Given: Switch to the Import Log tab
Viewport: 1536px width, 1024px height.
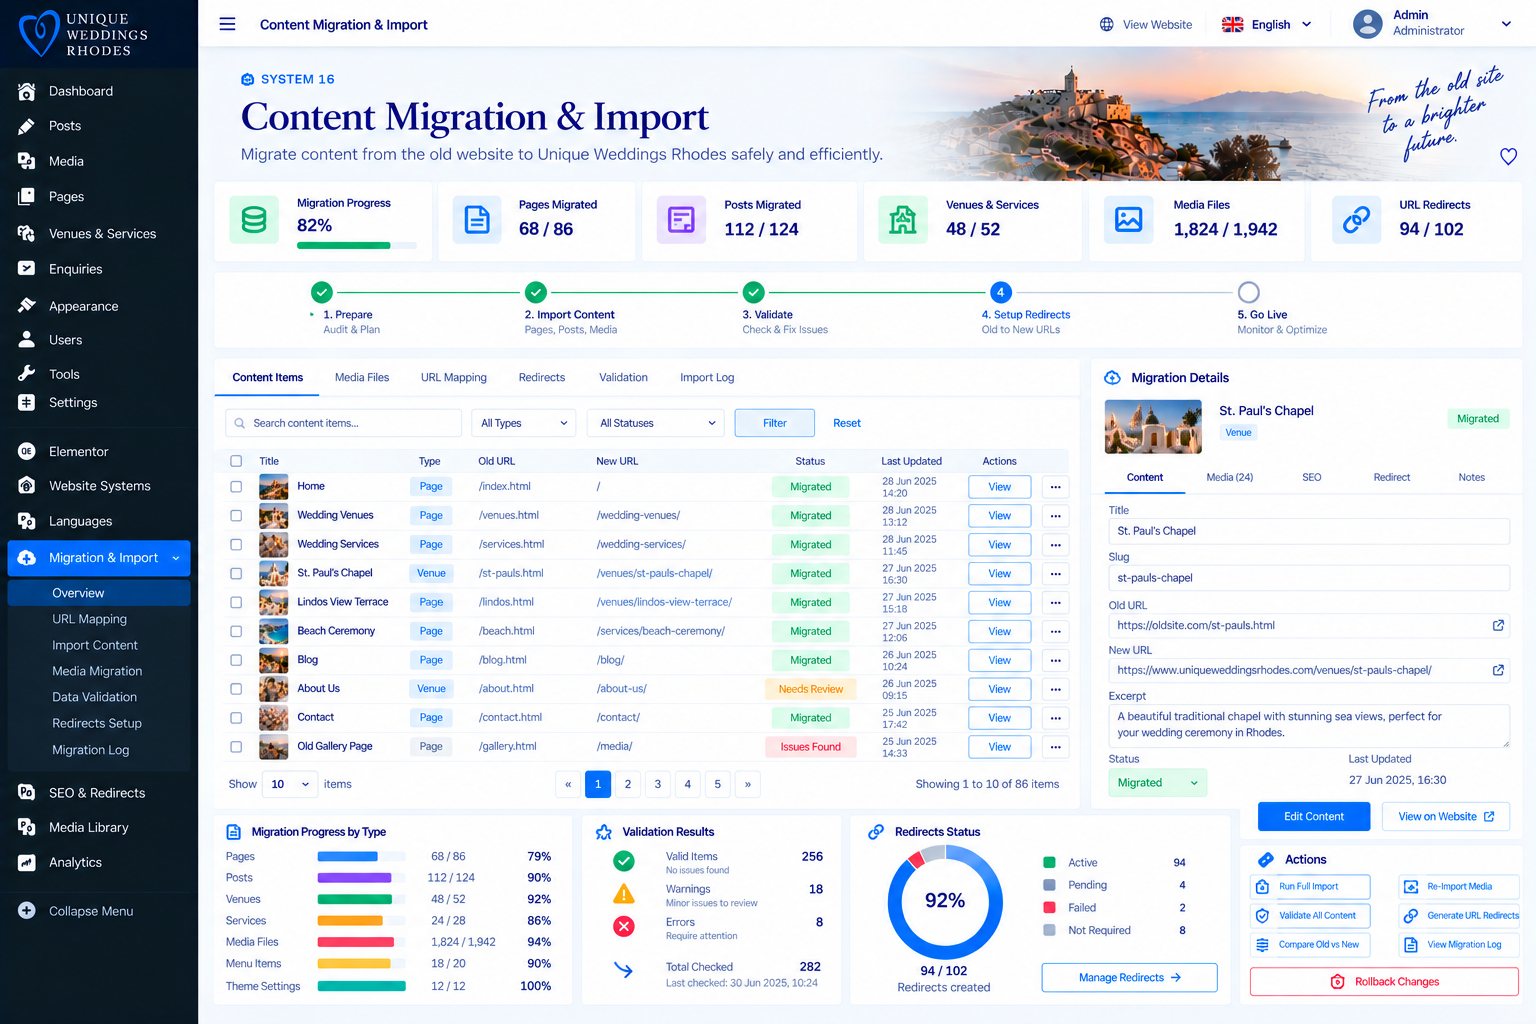Looking at the screenshot, I should [707, 378].
